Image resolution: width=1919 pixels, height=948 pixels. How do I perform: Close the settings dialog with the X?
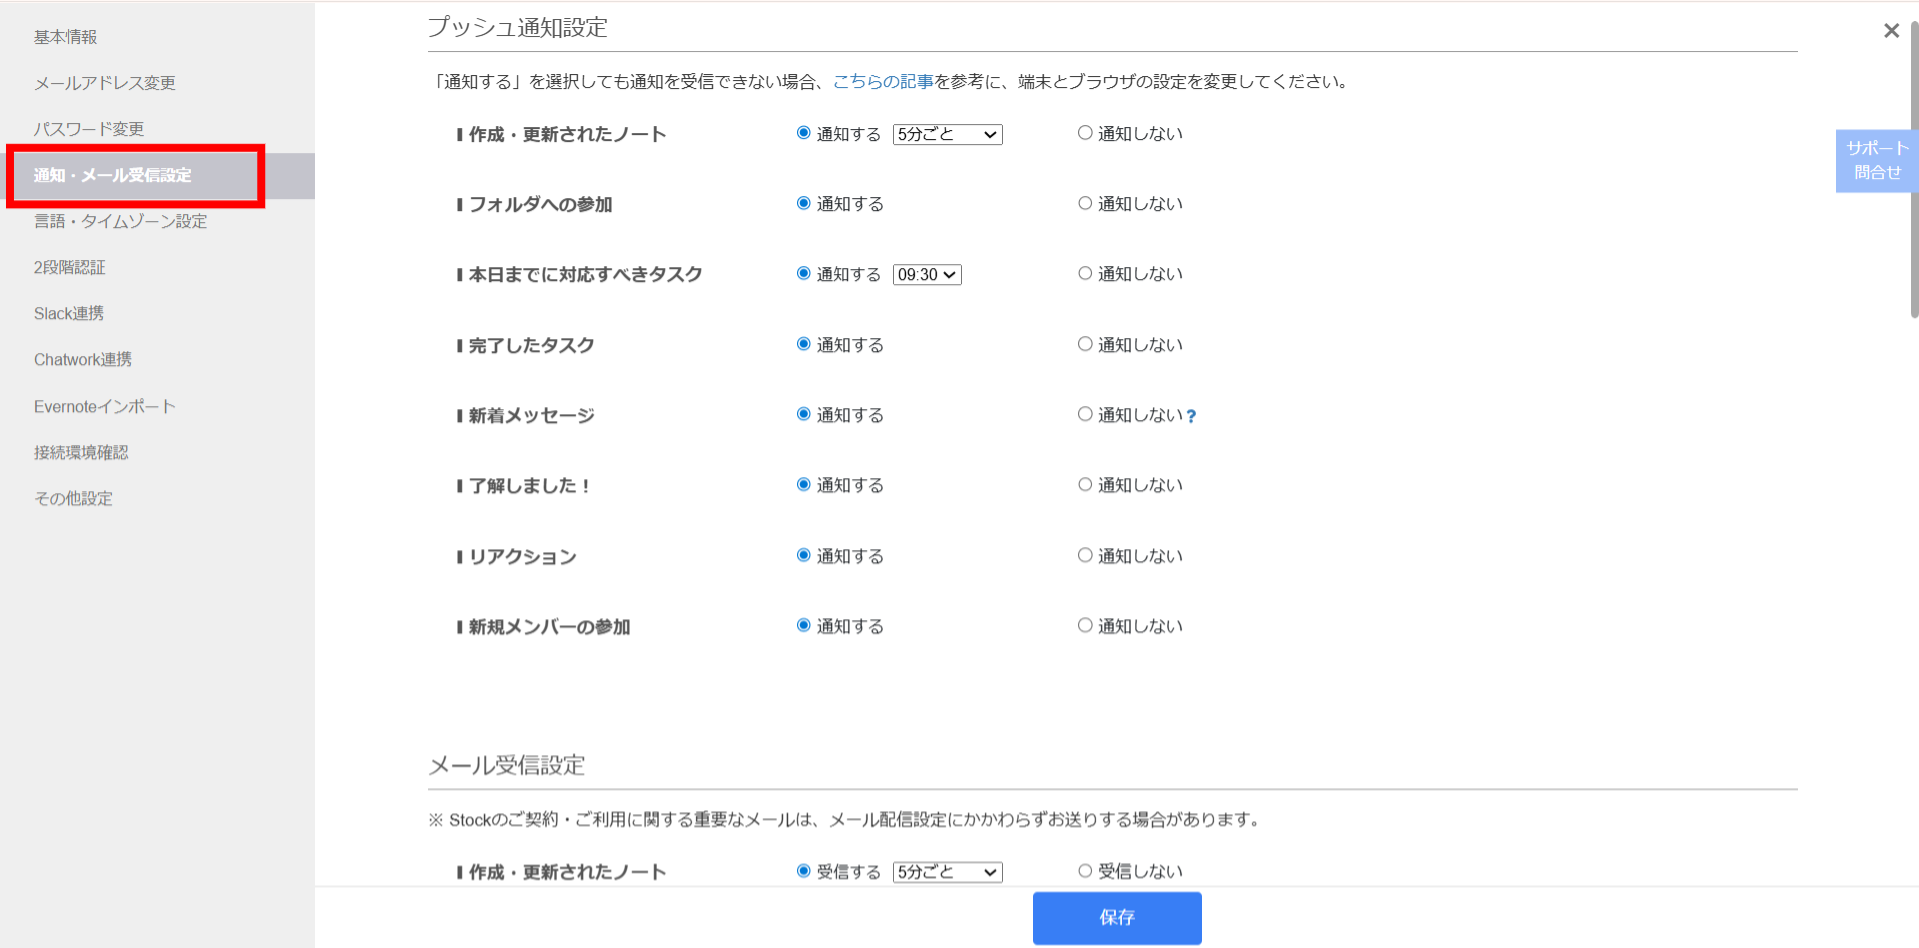(1890, 30)
